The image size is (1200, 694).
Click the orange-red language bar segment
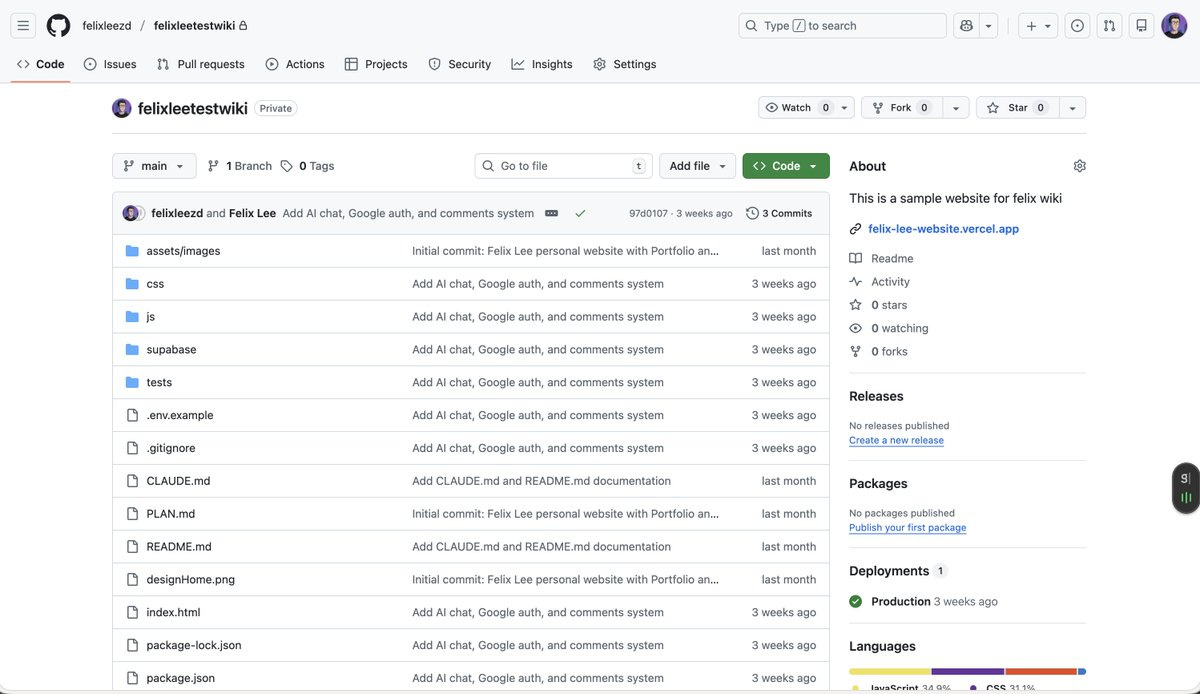point(1041,671)
